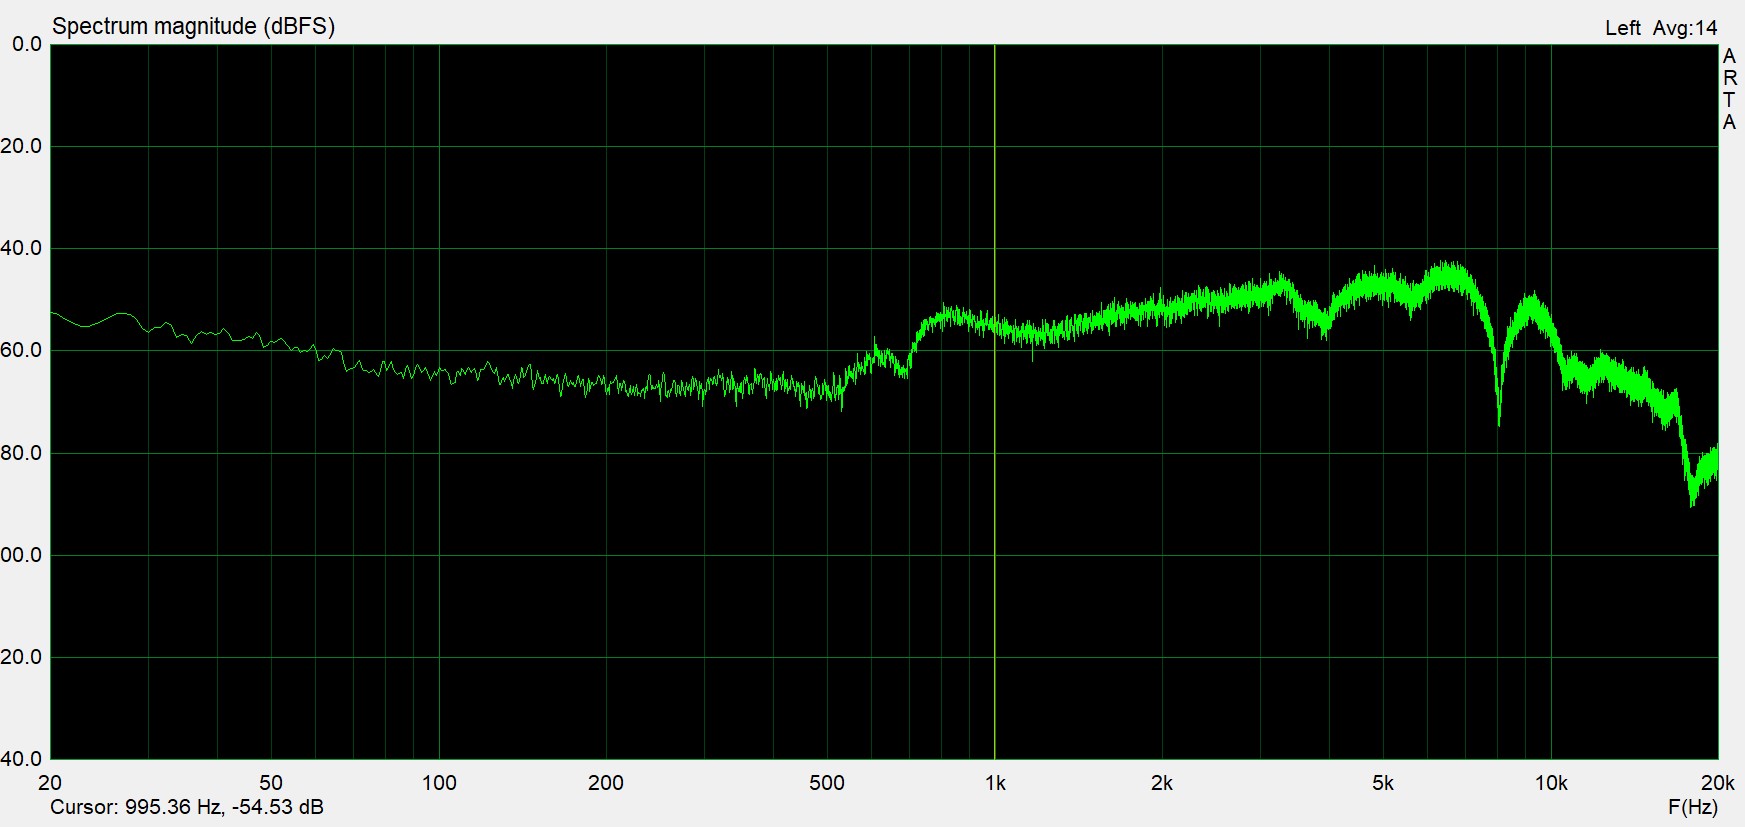Click the vertical cursor line at 1k
The image size is (1745, 827).
click(994, 400)
